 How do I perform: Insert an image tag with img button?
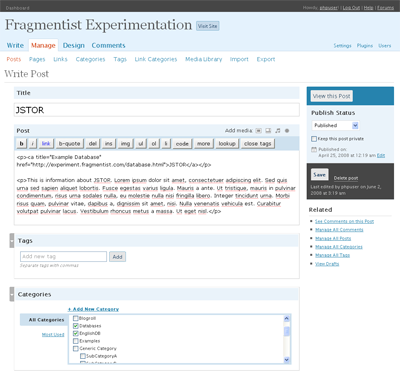125,144
